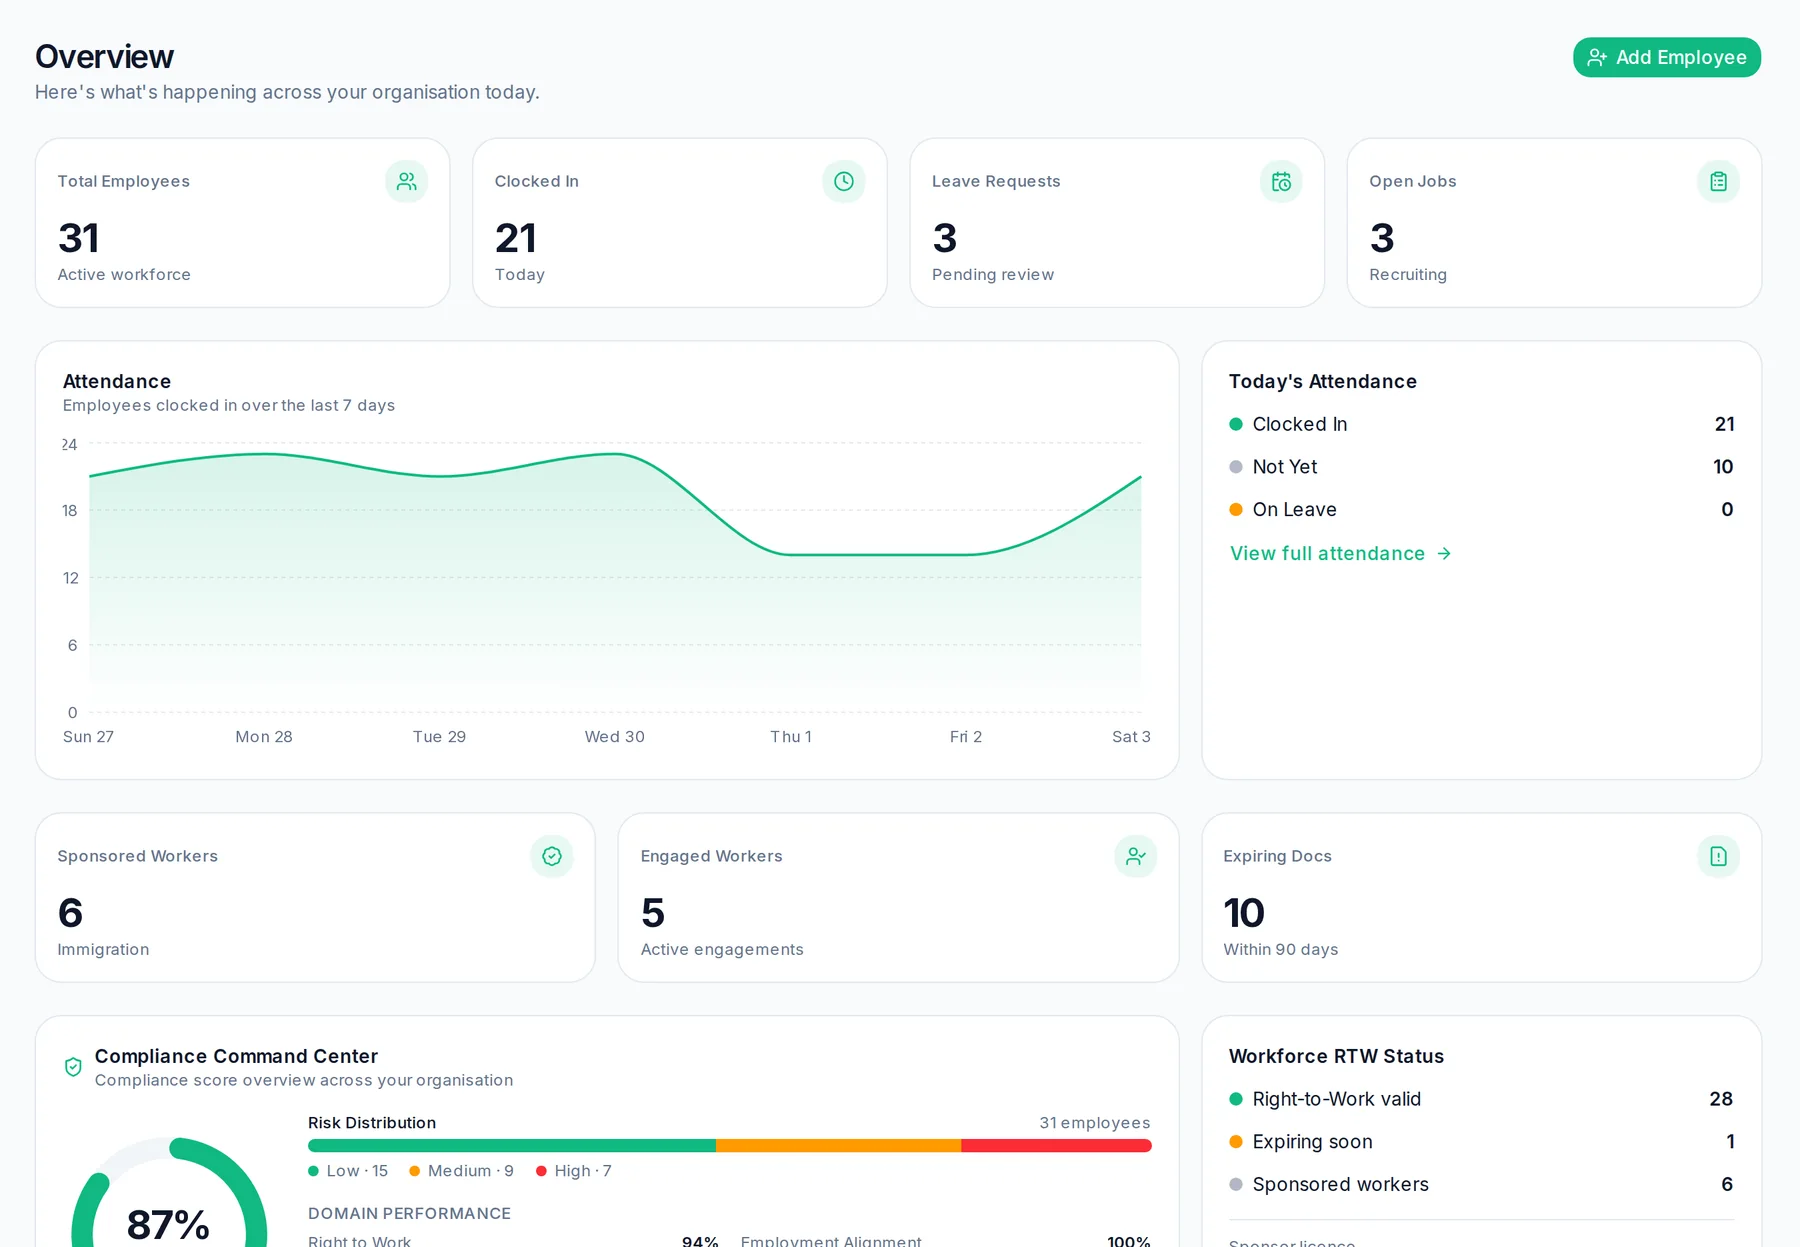
Task: Click the Workforce RTW Status heading
Action: click(x=1336, y=1057)
